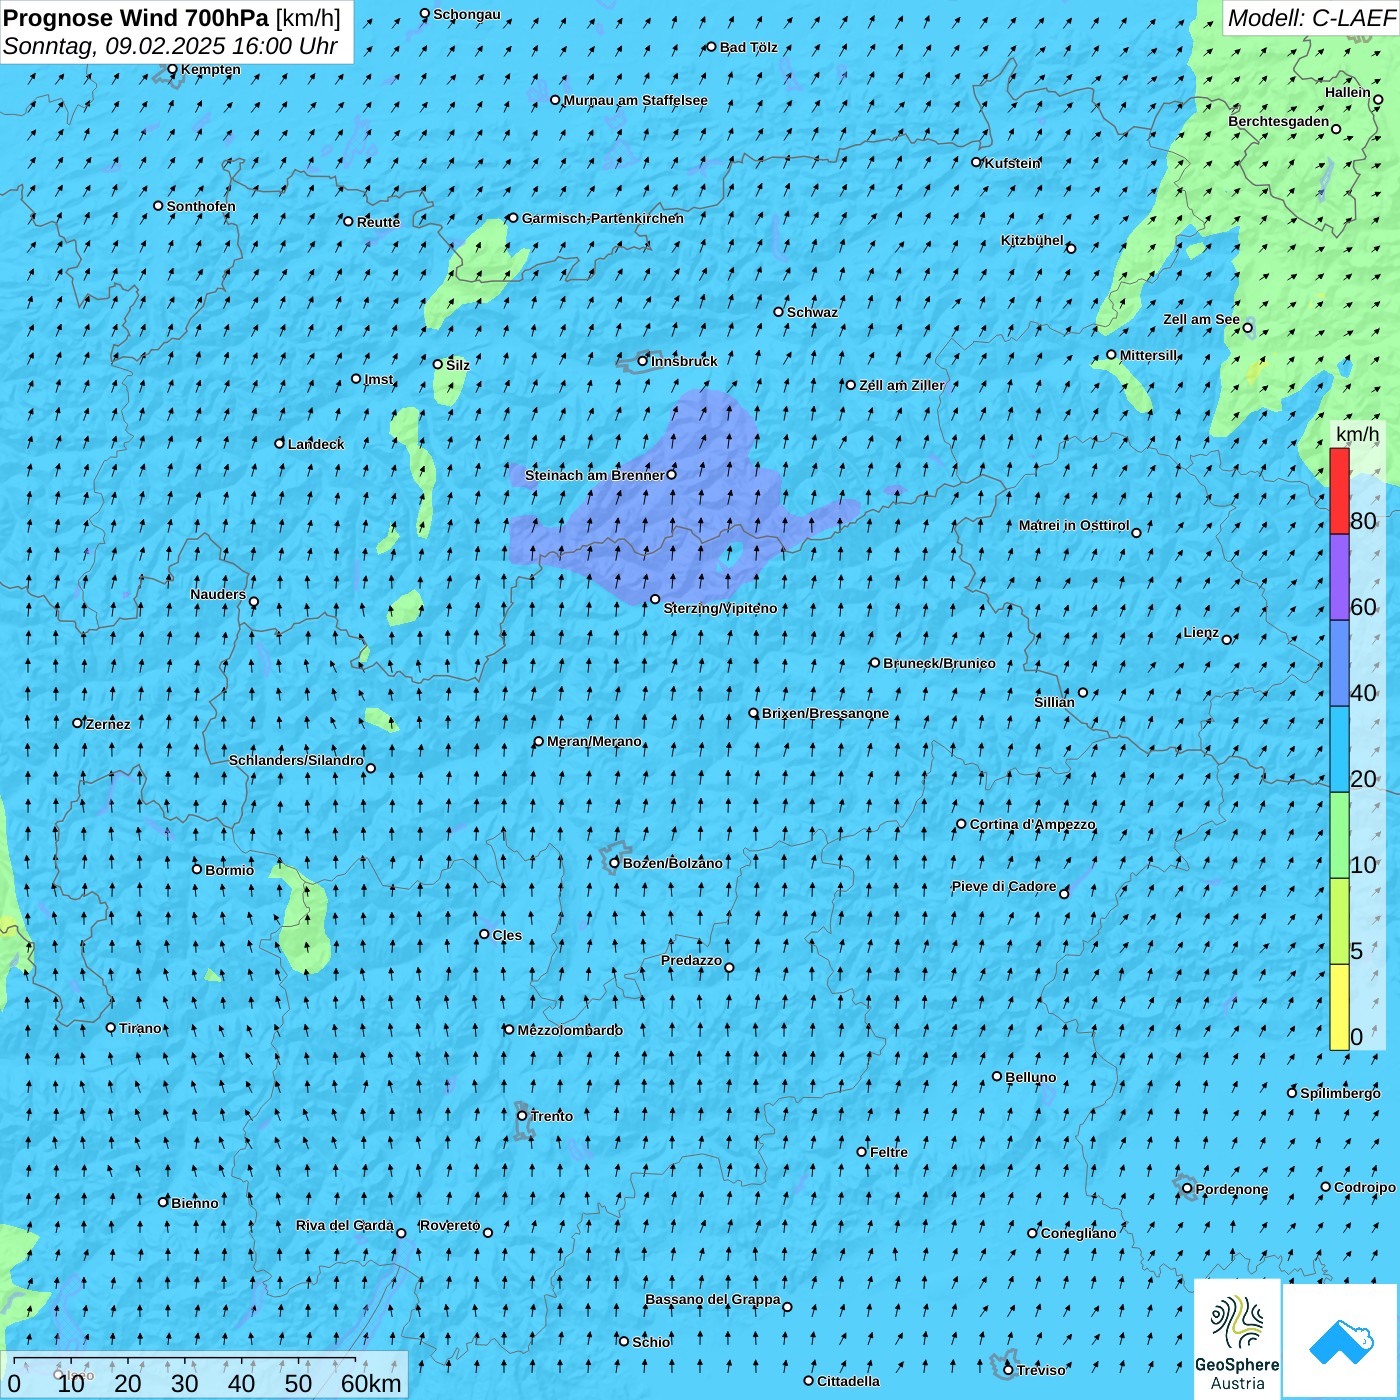Viewport: 1400px width, 1400px height.
Task: Select the Zell am See label
Action: [1201, 320]
